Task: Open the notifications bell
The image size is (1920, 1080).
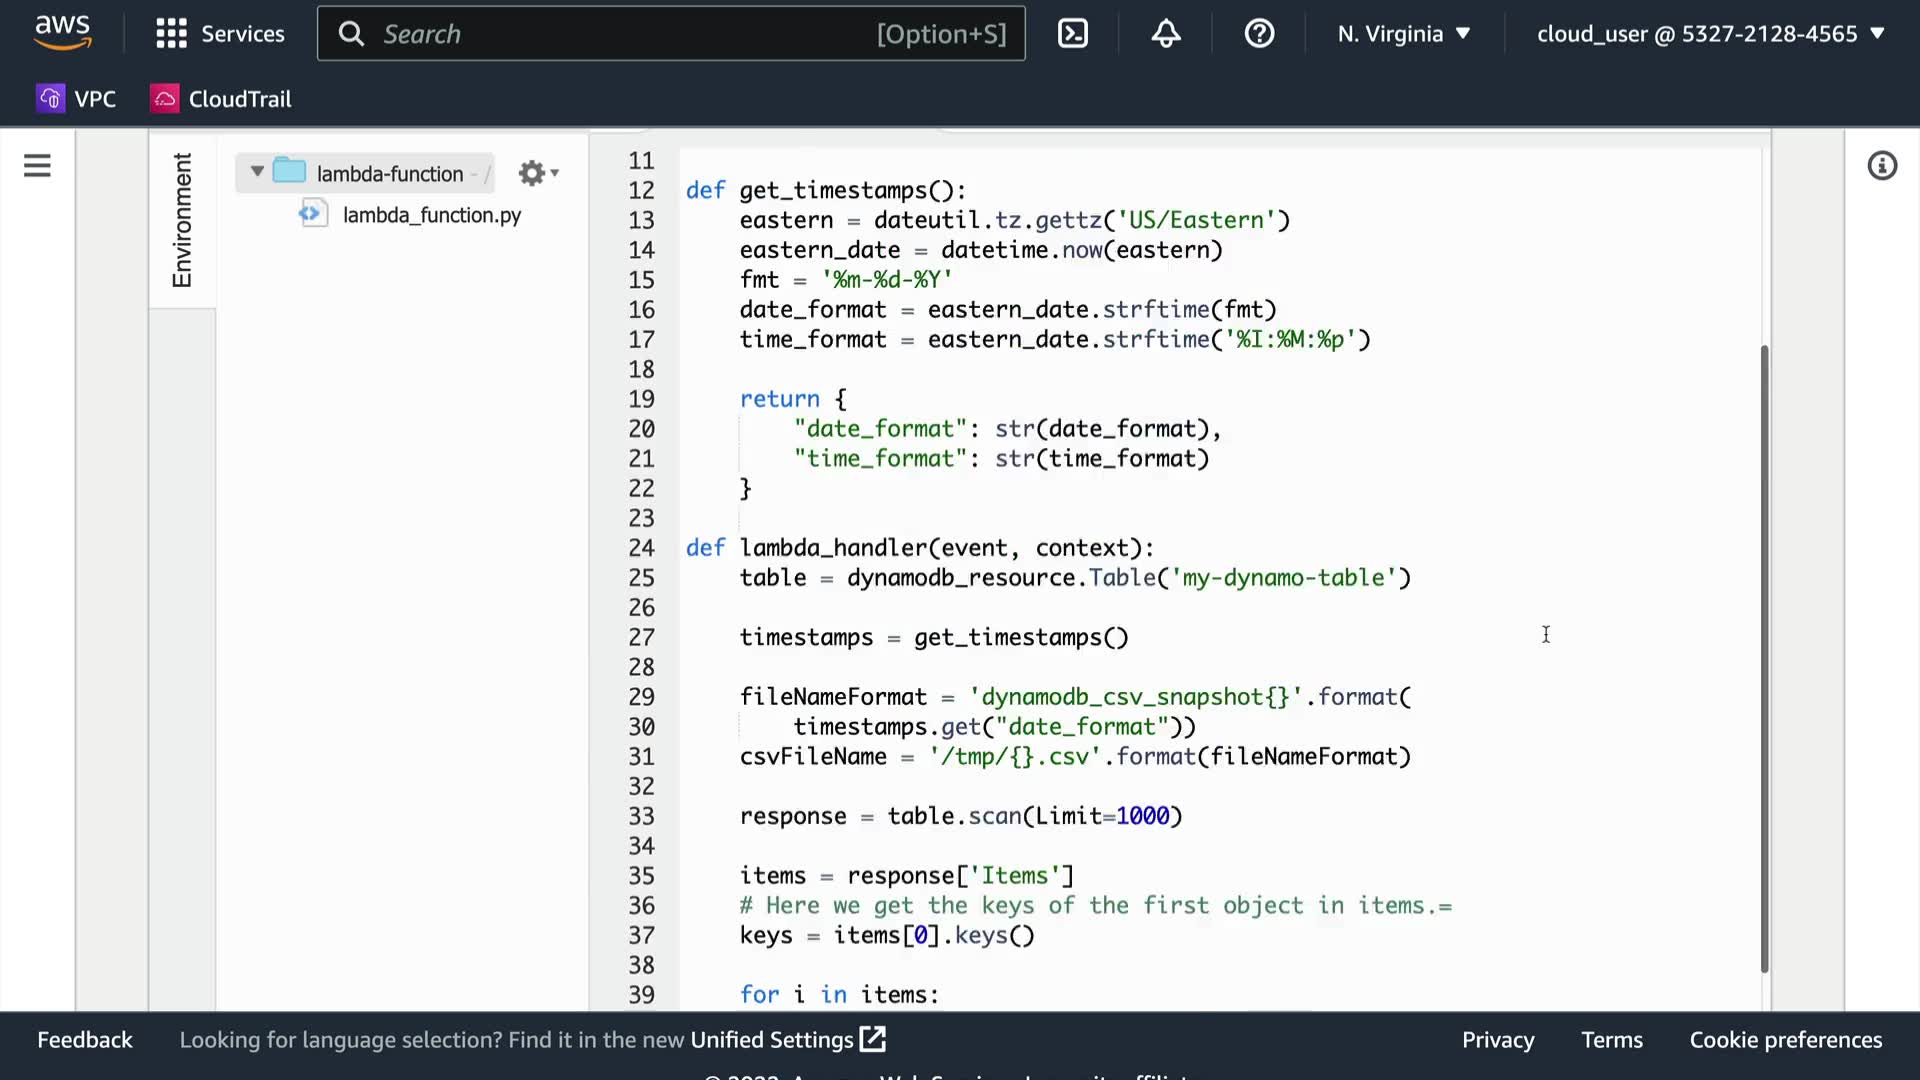Action: 1165,34
